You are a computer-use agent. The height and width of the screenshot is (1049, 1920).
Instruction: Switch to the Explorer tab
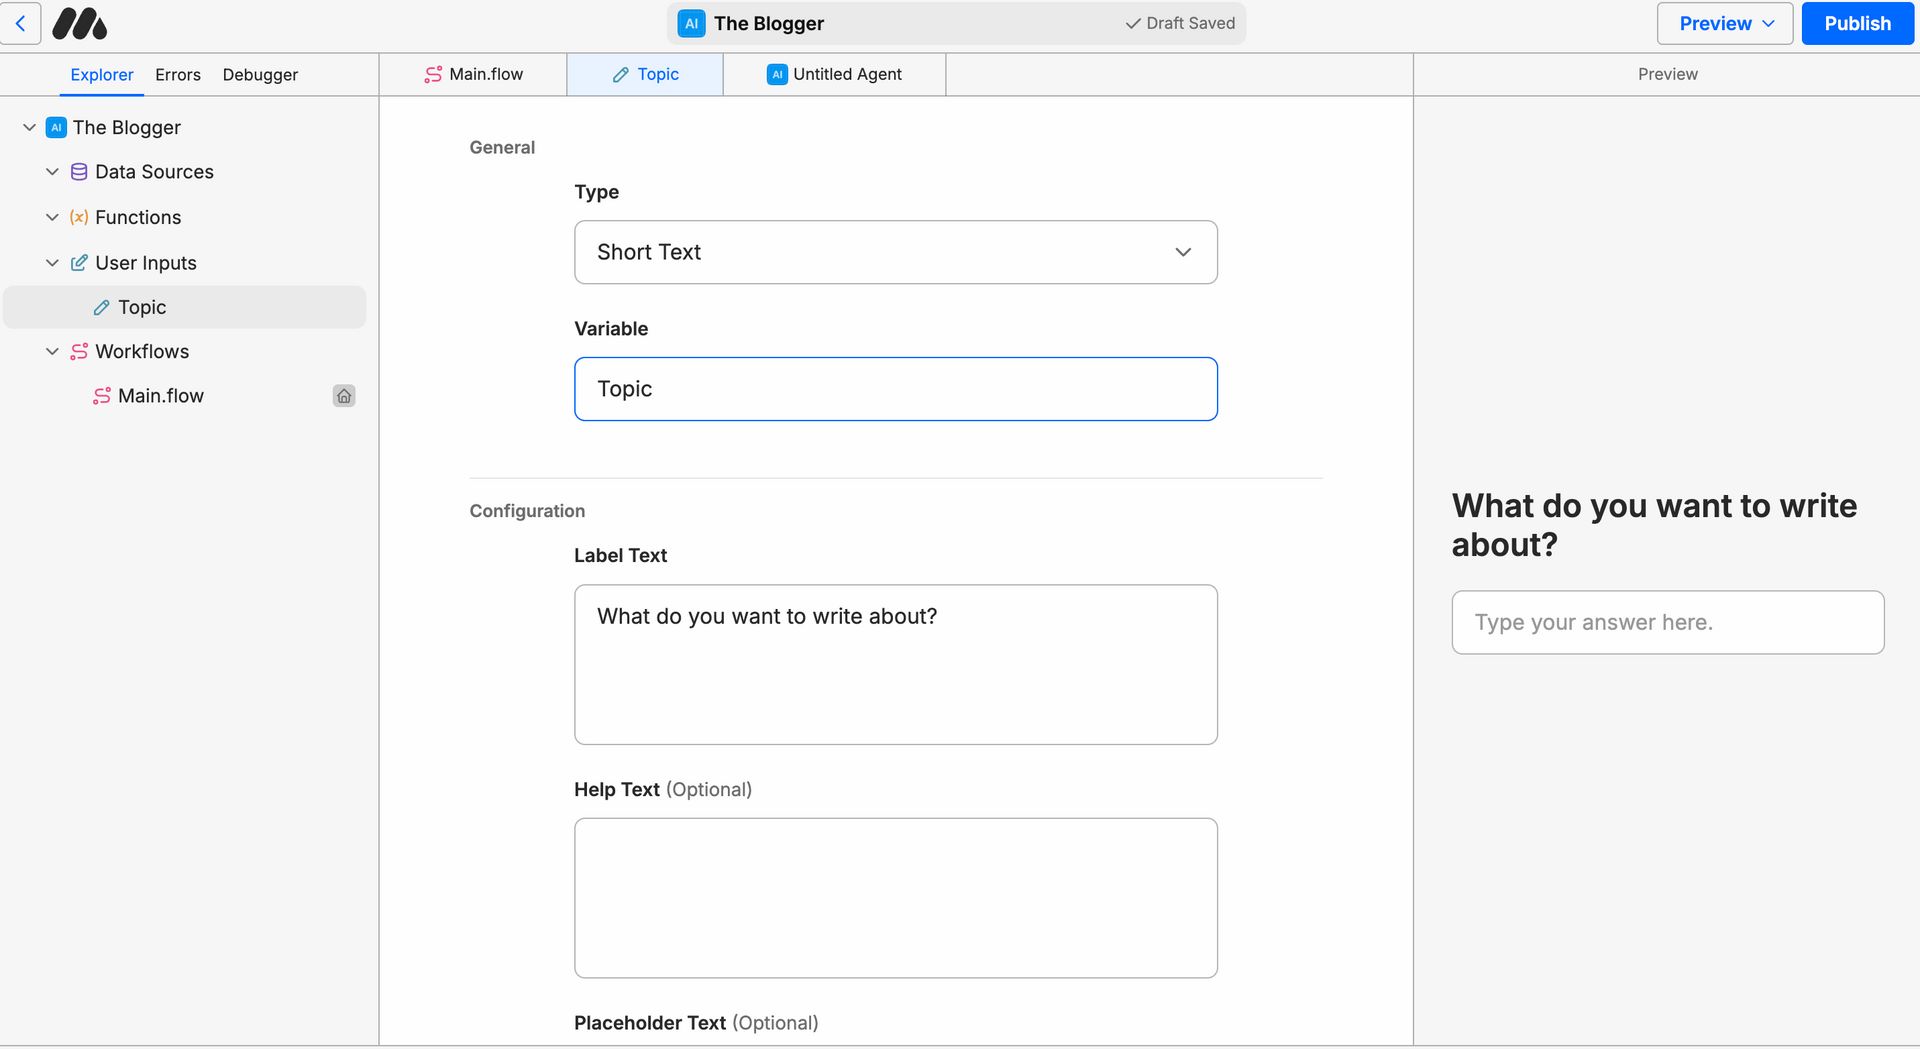pyautogui.click(x=102, y=75)
